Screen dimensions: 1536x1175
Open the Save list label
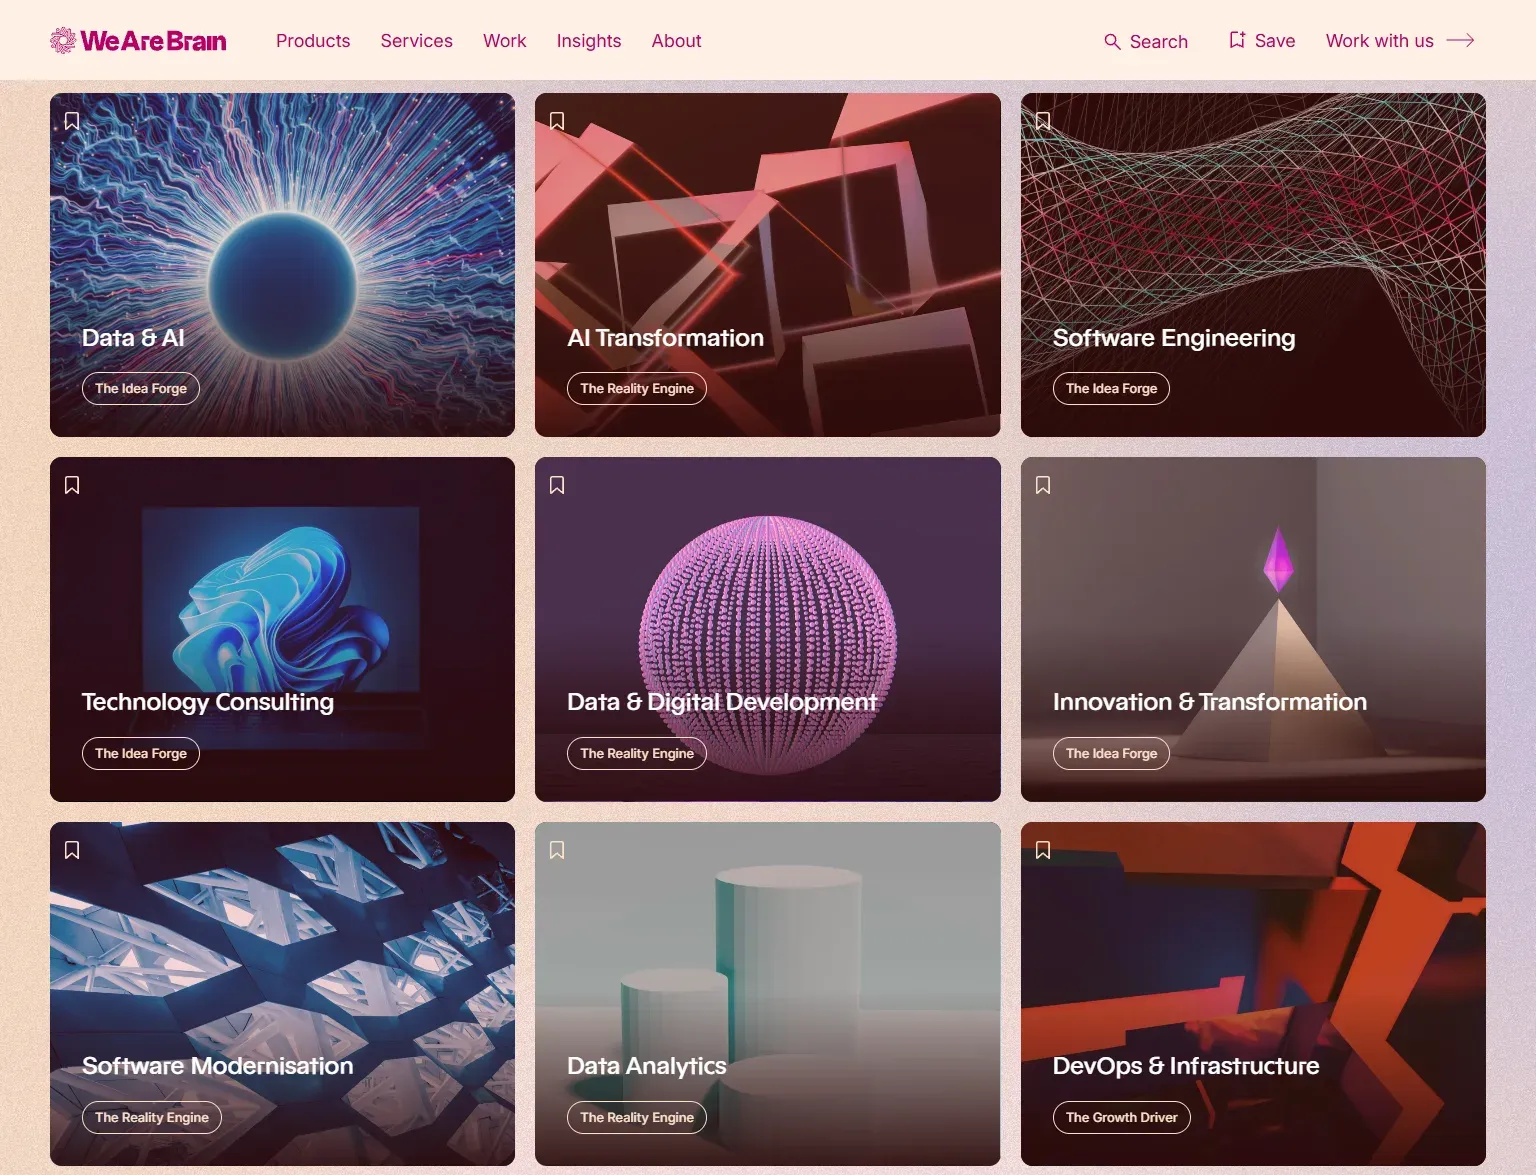coord(1275,41)
